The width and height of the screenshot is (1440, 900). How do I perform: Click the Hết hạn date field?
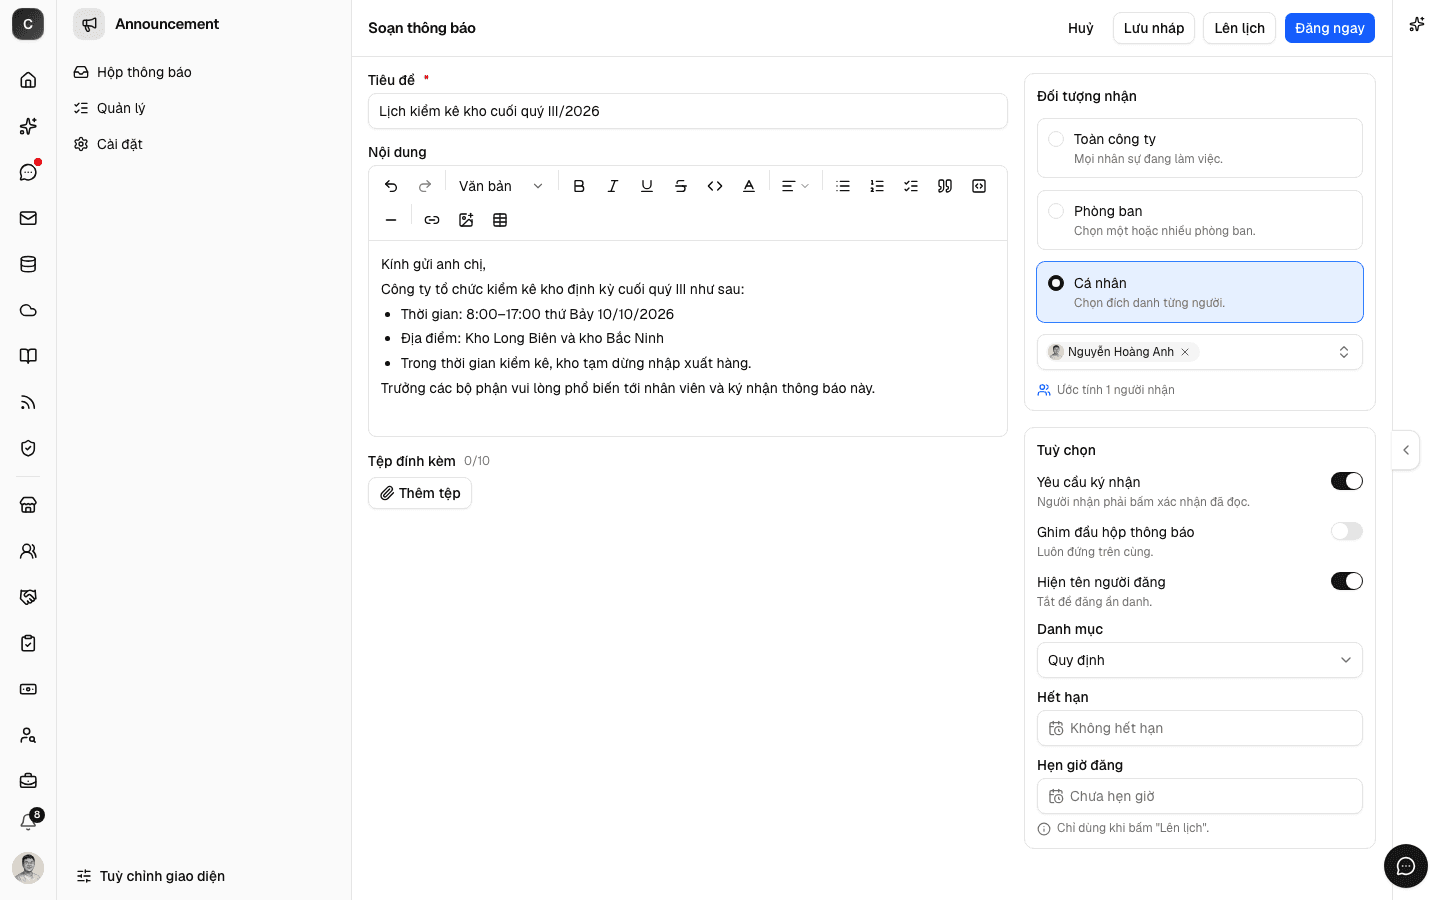(x=1200, y=728)
